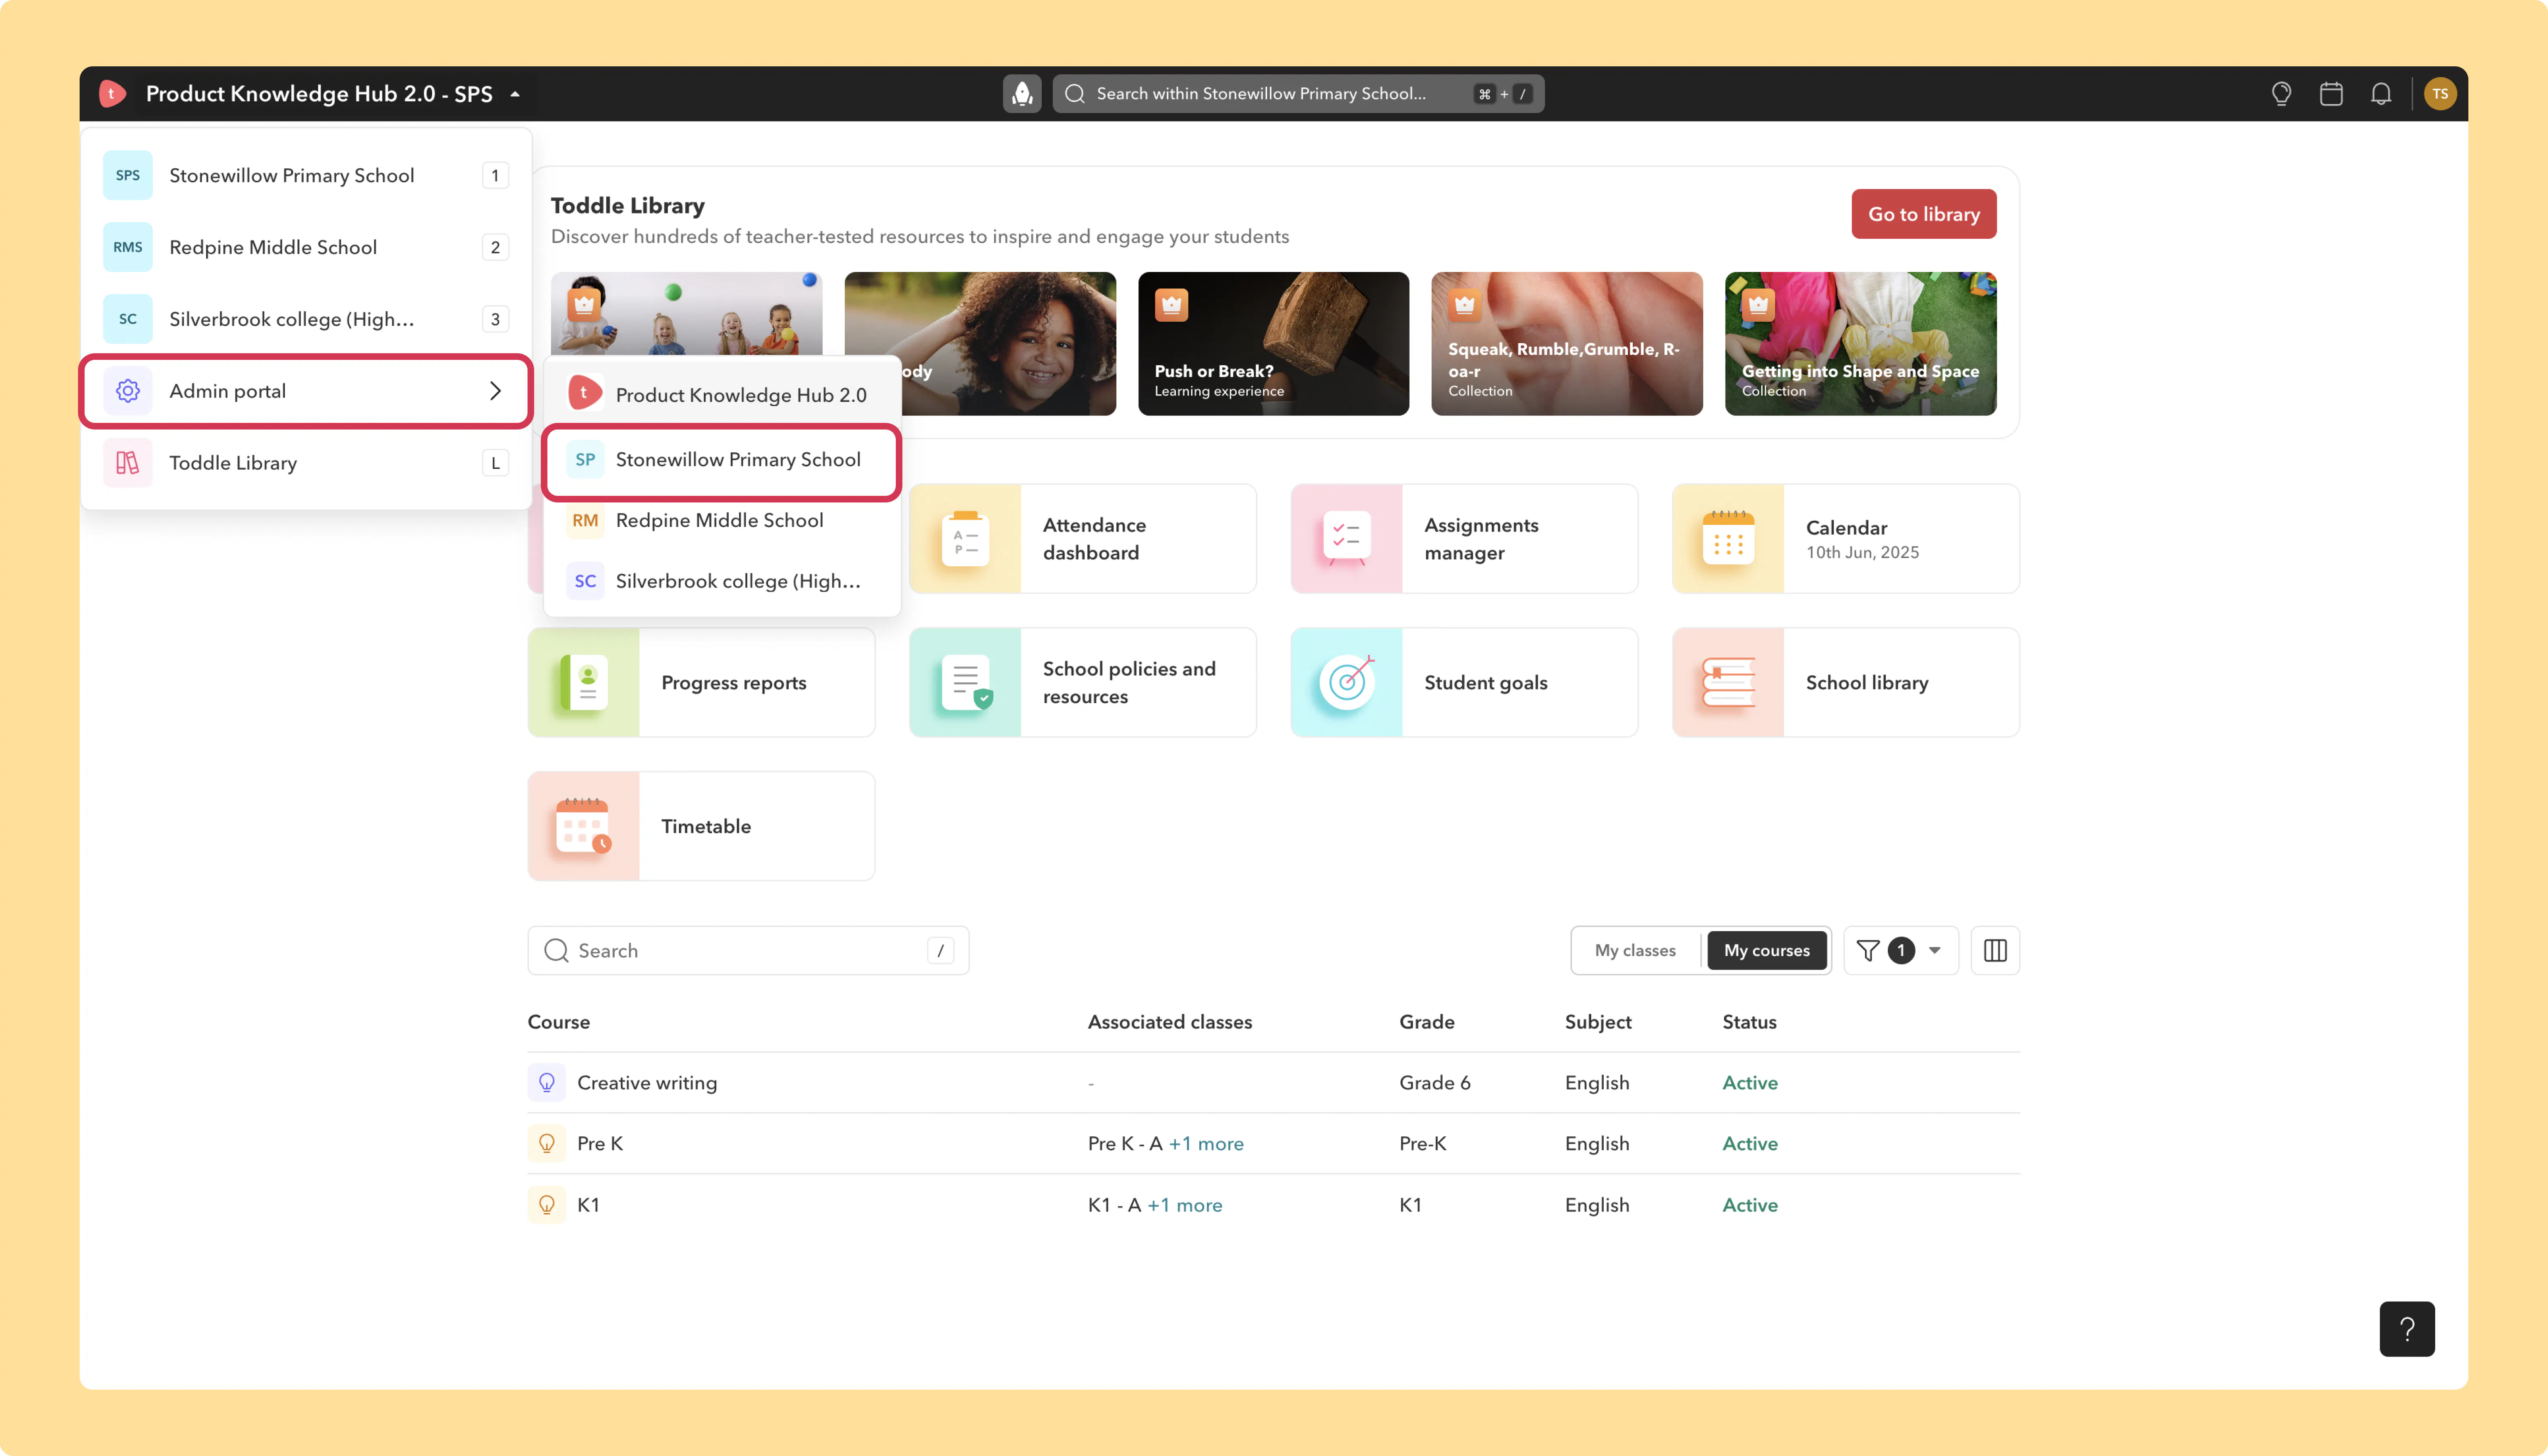
Task: Open the Attendance dashboard tile
Action: (x=1083, y=539)
